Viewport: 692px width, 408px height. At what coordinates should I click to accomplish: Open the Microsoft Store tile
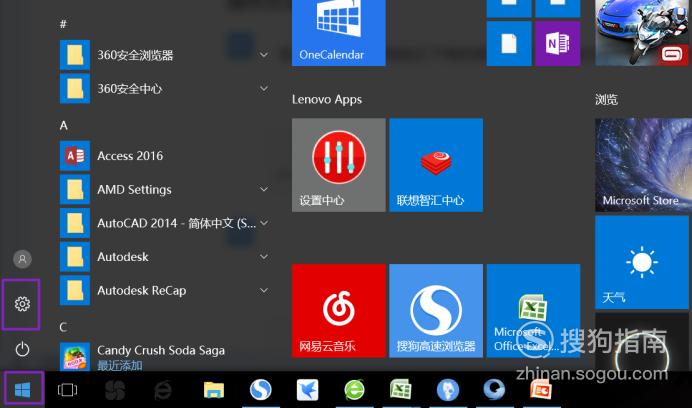click(643, 165)
